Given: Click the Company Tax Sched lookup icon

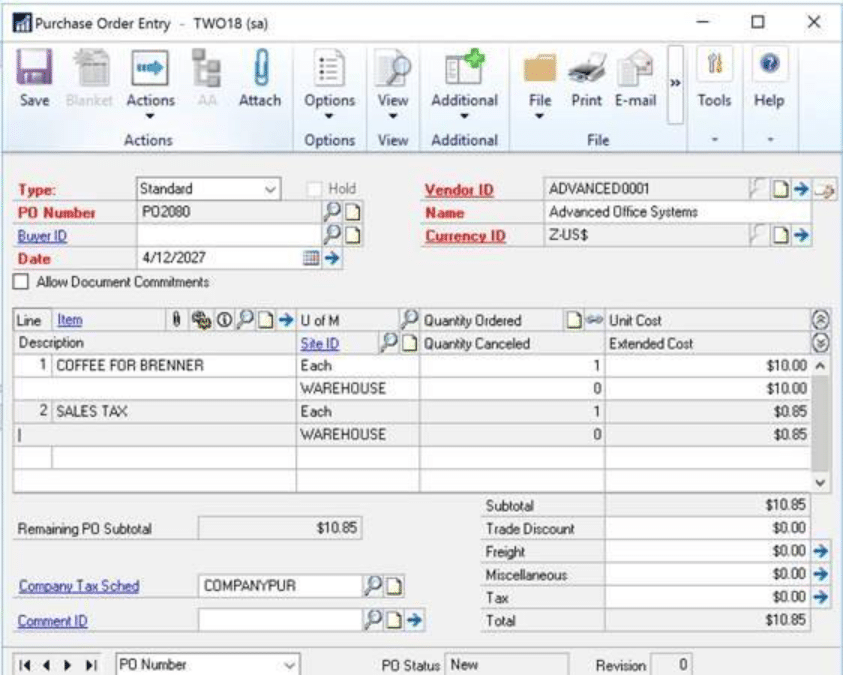Looking at the screenshot, I should [371, 586].
